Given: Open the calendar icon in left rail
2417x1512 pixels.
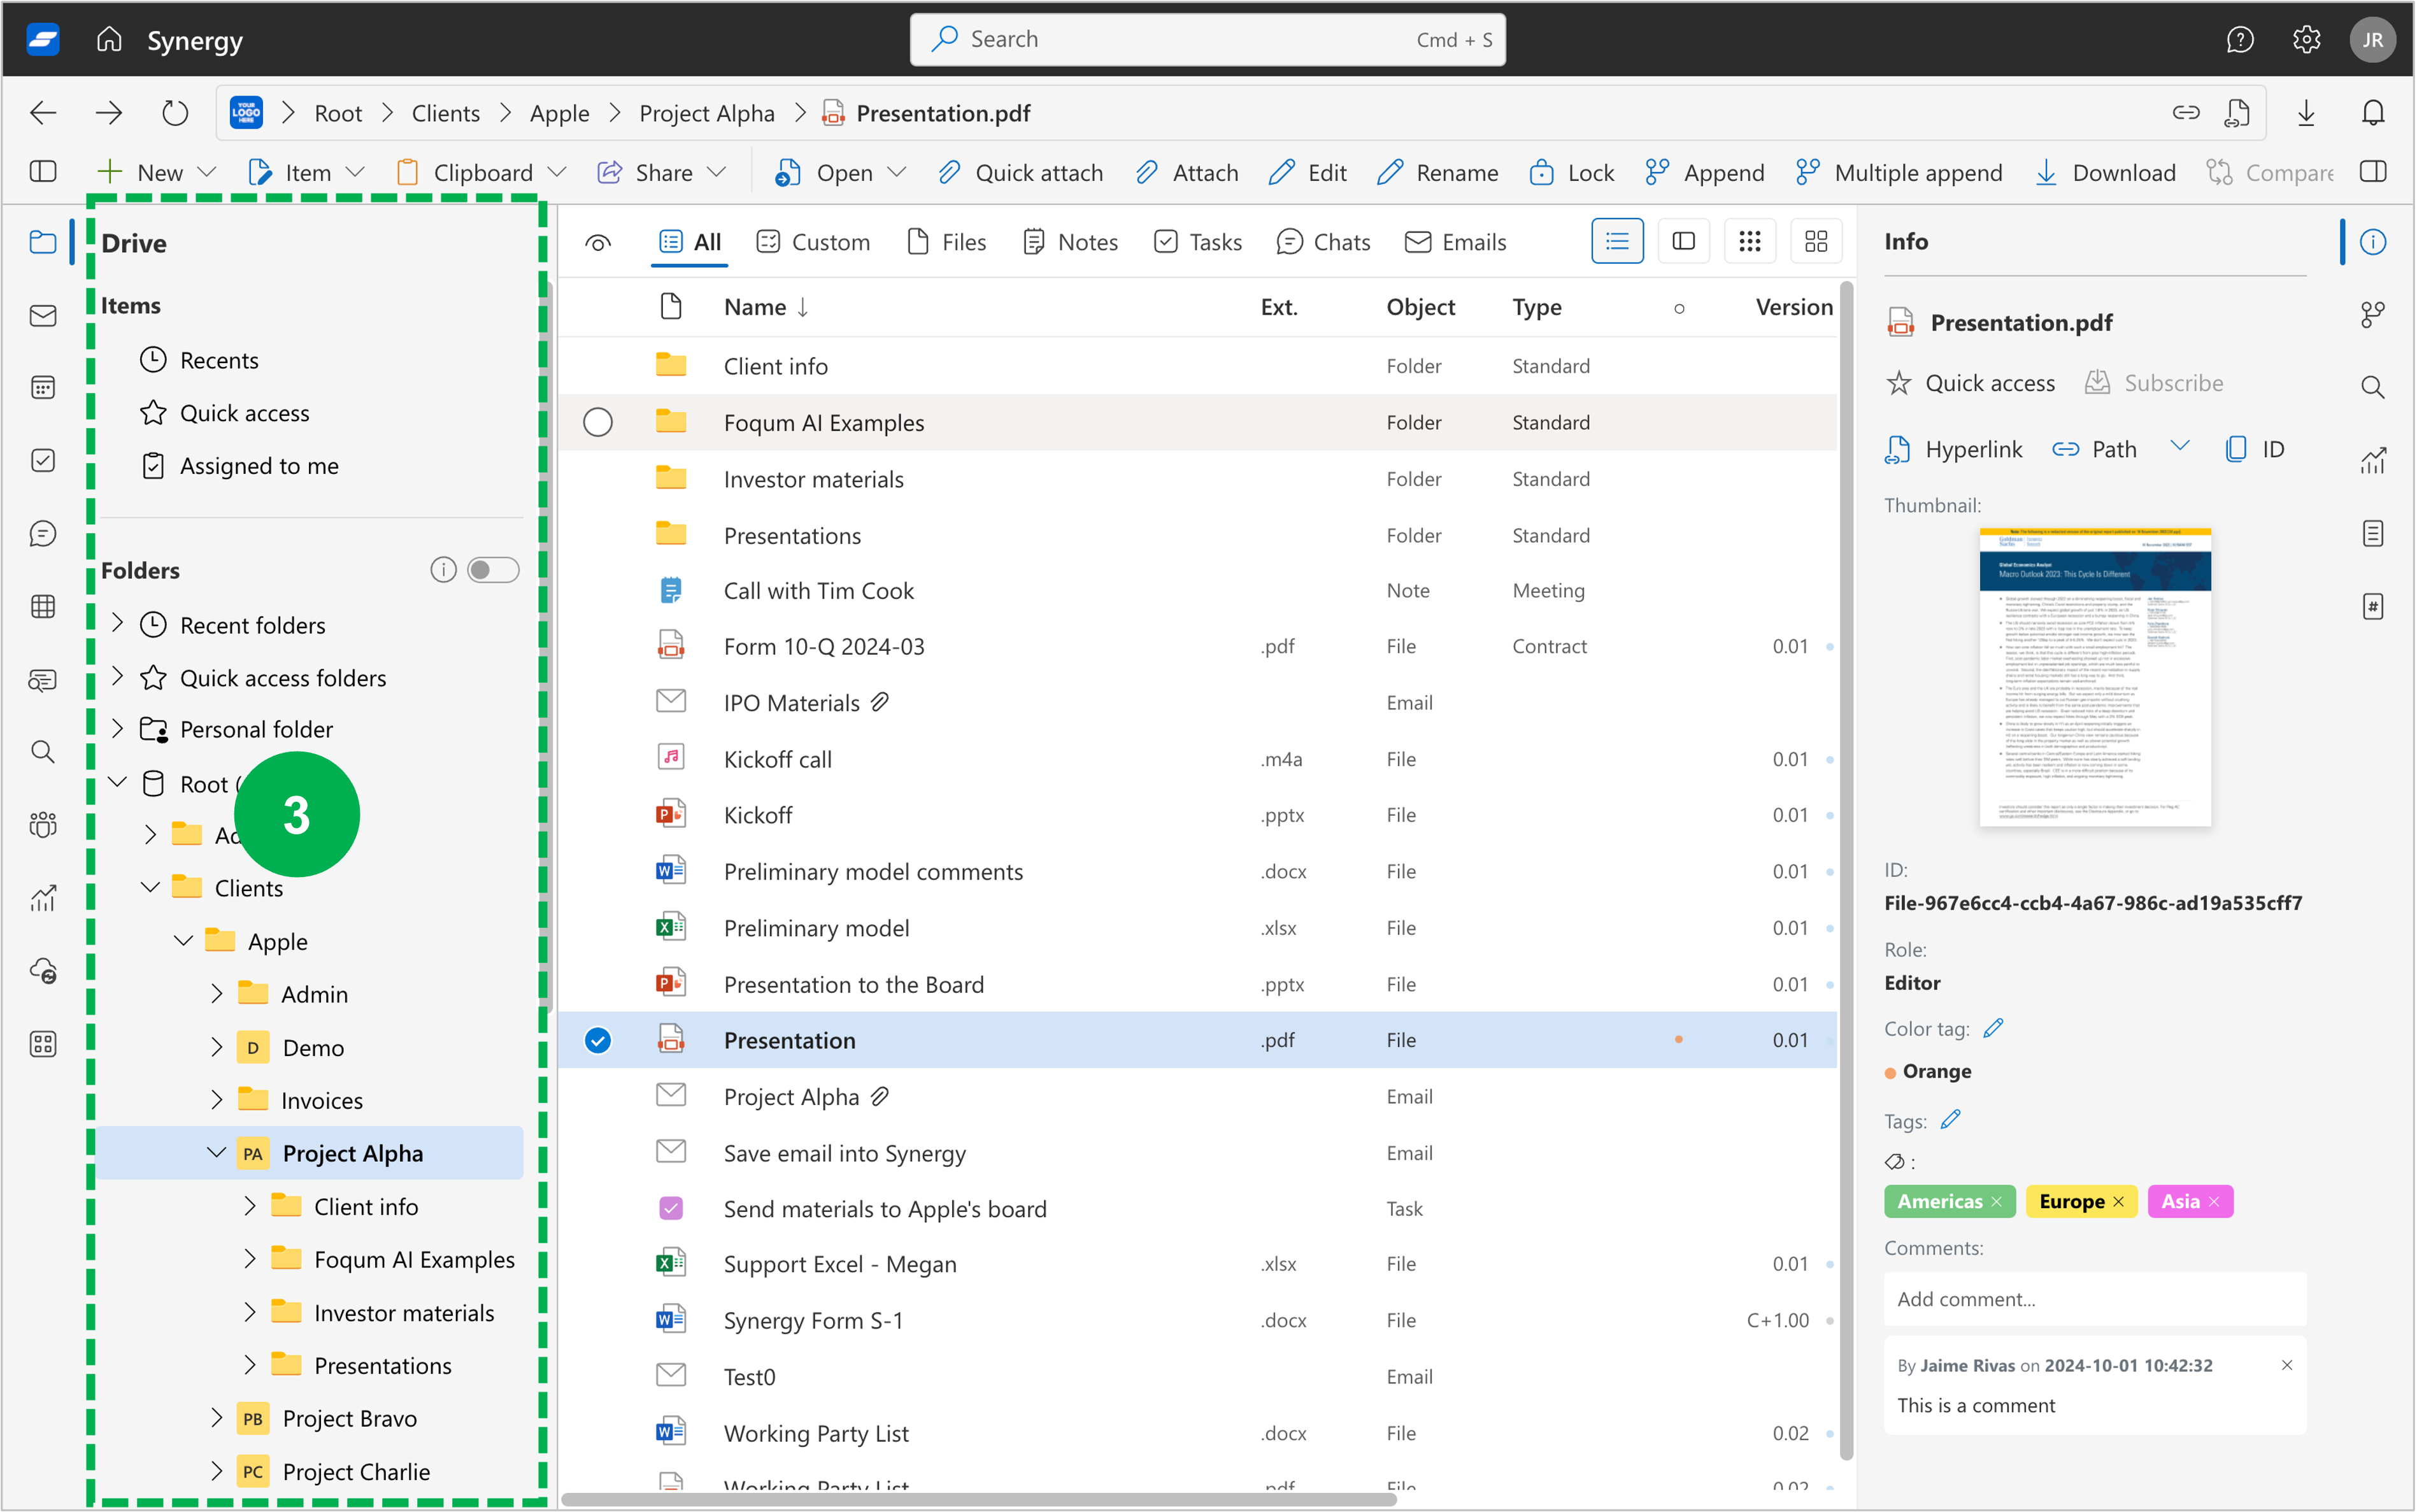Looking at the screenshot, I should pos(42,388).
